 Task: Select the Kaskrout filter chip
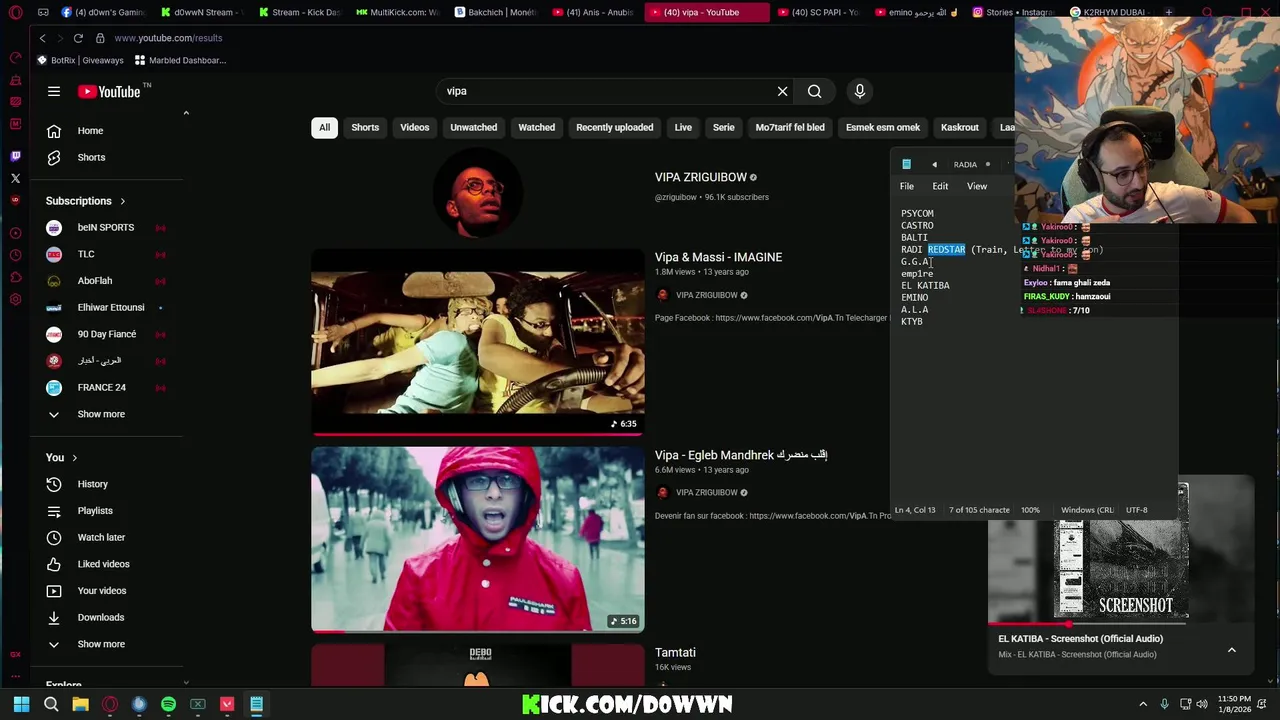[x=960, y=127]
